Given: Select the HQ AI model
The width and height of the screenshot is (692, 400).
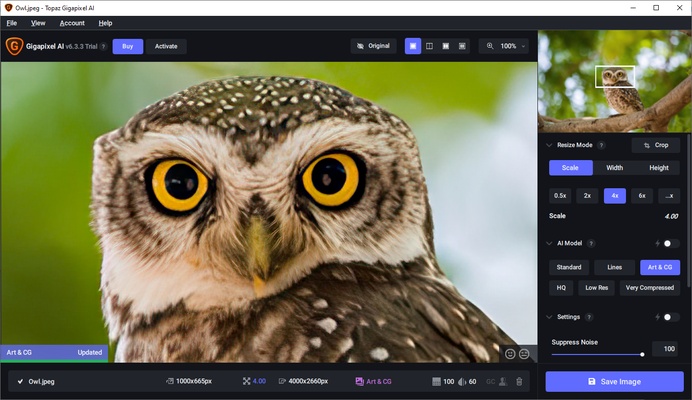Looking at the screenshot, I should pyautogui.click(x=561, y=287).
